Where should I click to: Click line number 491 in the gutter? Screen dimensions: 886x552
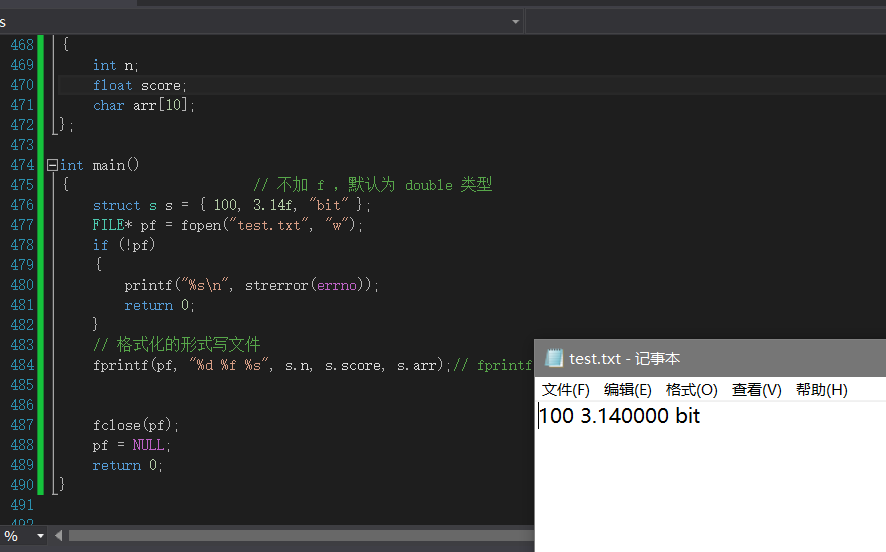tap(22, 505)
